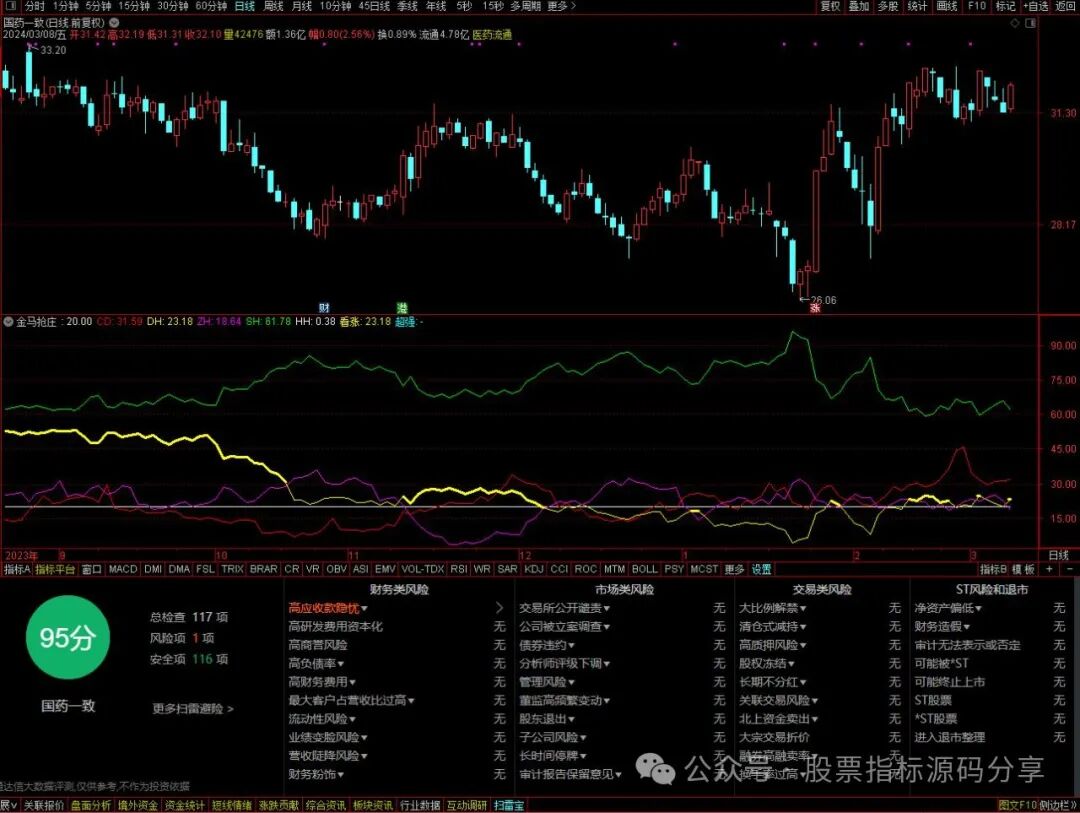Click the plus zoom-in button in indicator bar
Image resolution: width=1080 pixels, height=813 pixels.
coord(1049,569)
